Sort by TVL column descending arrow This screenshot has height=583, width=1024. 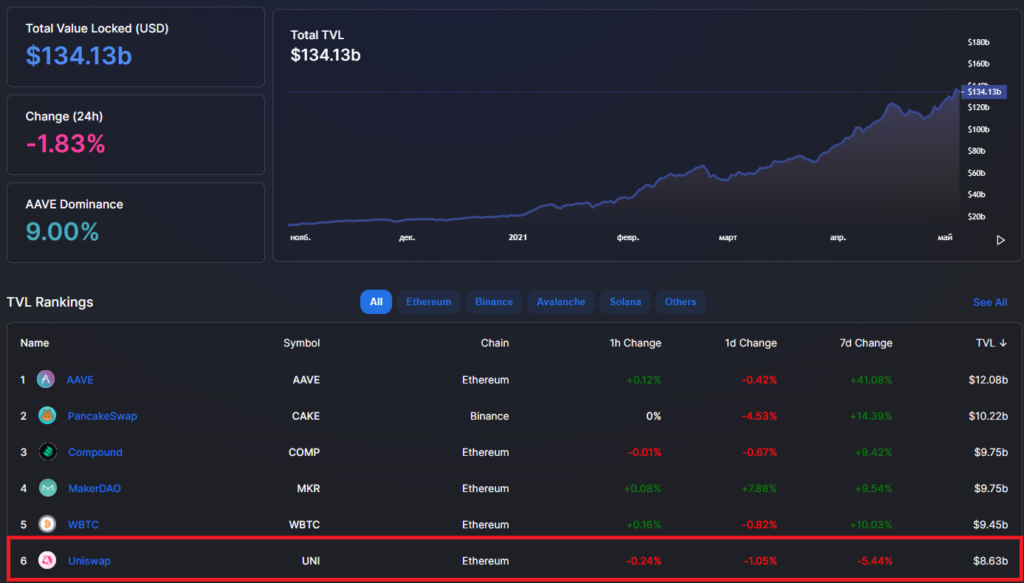(1003, 343)
